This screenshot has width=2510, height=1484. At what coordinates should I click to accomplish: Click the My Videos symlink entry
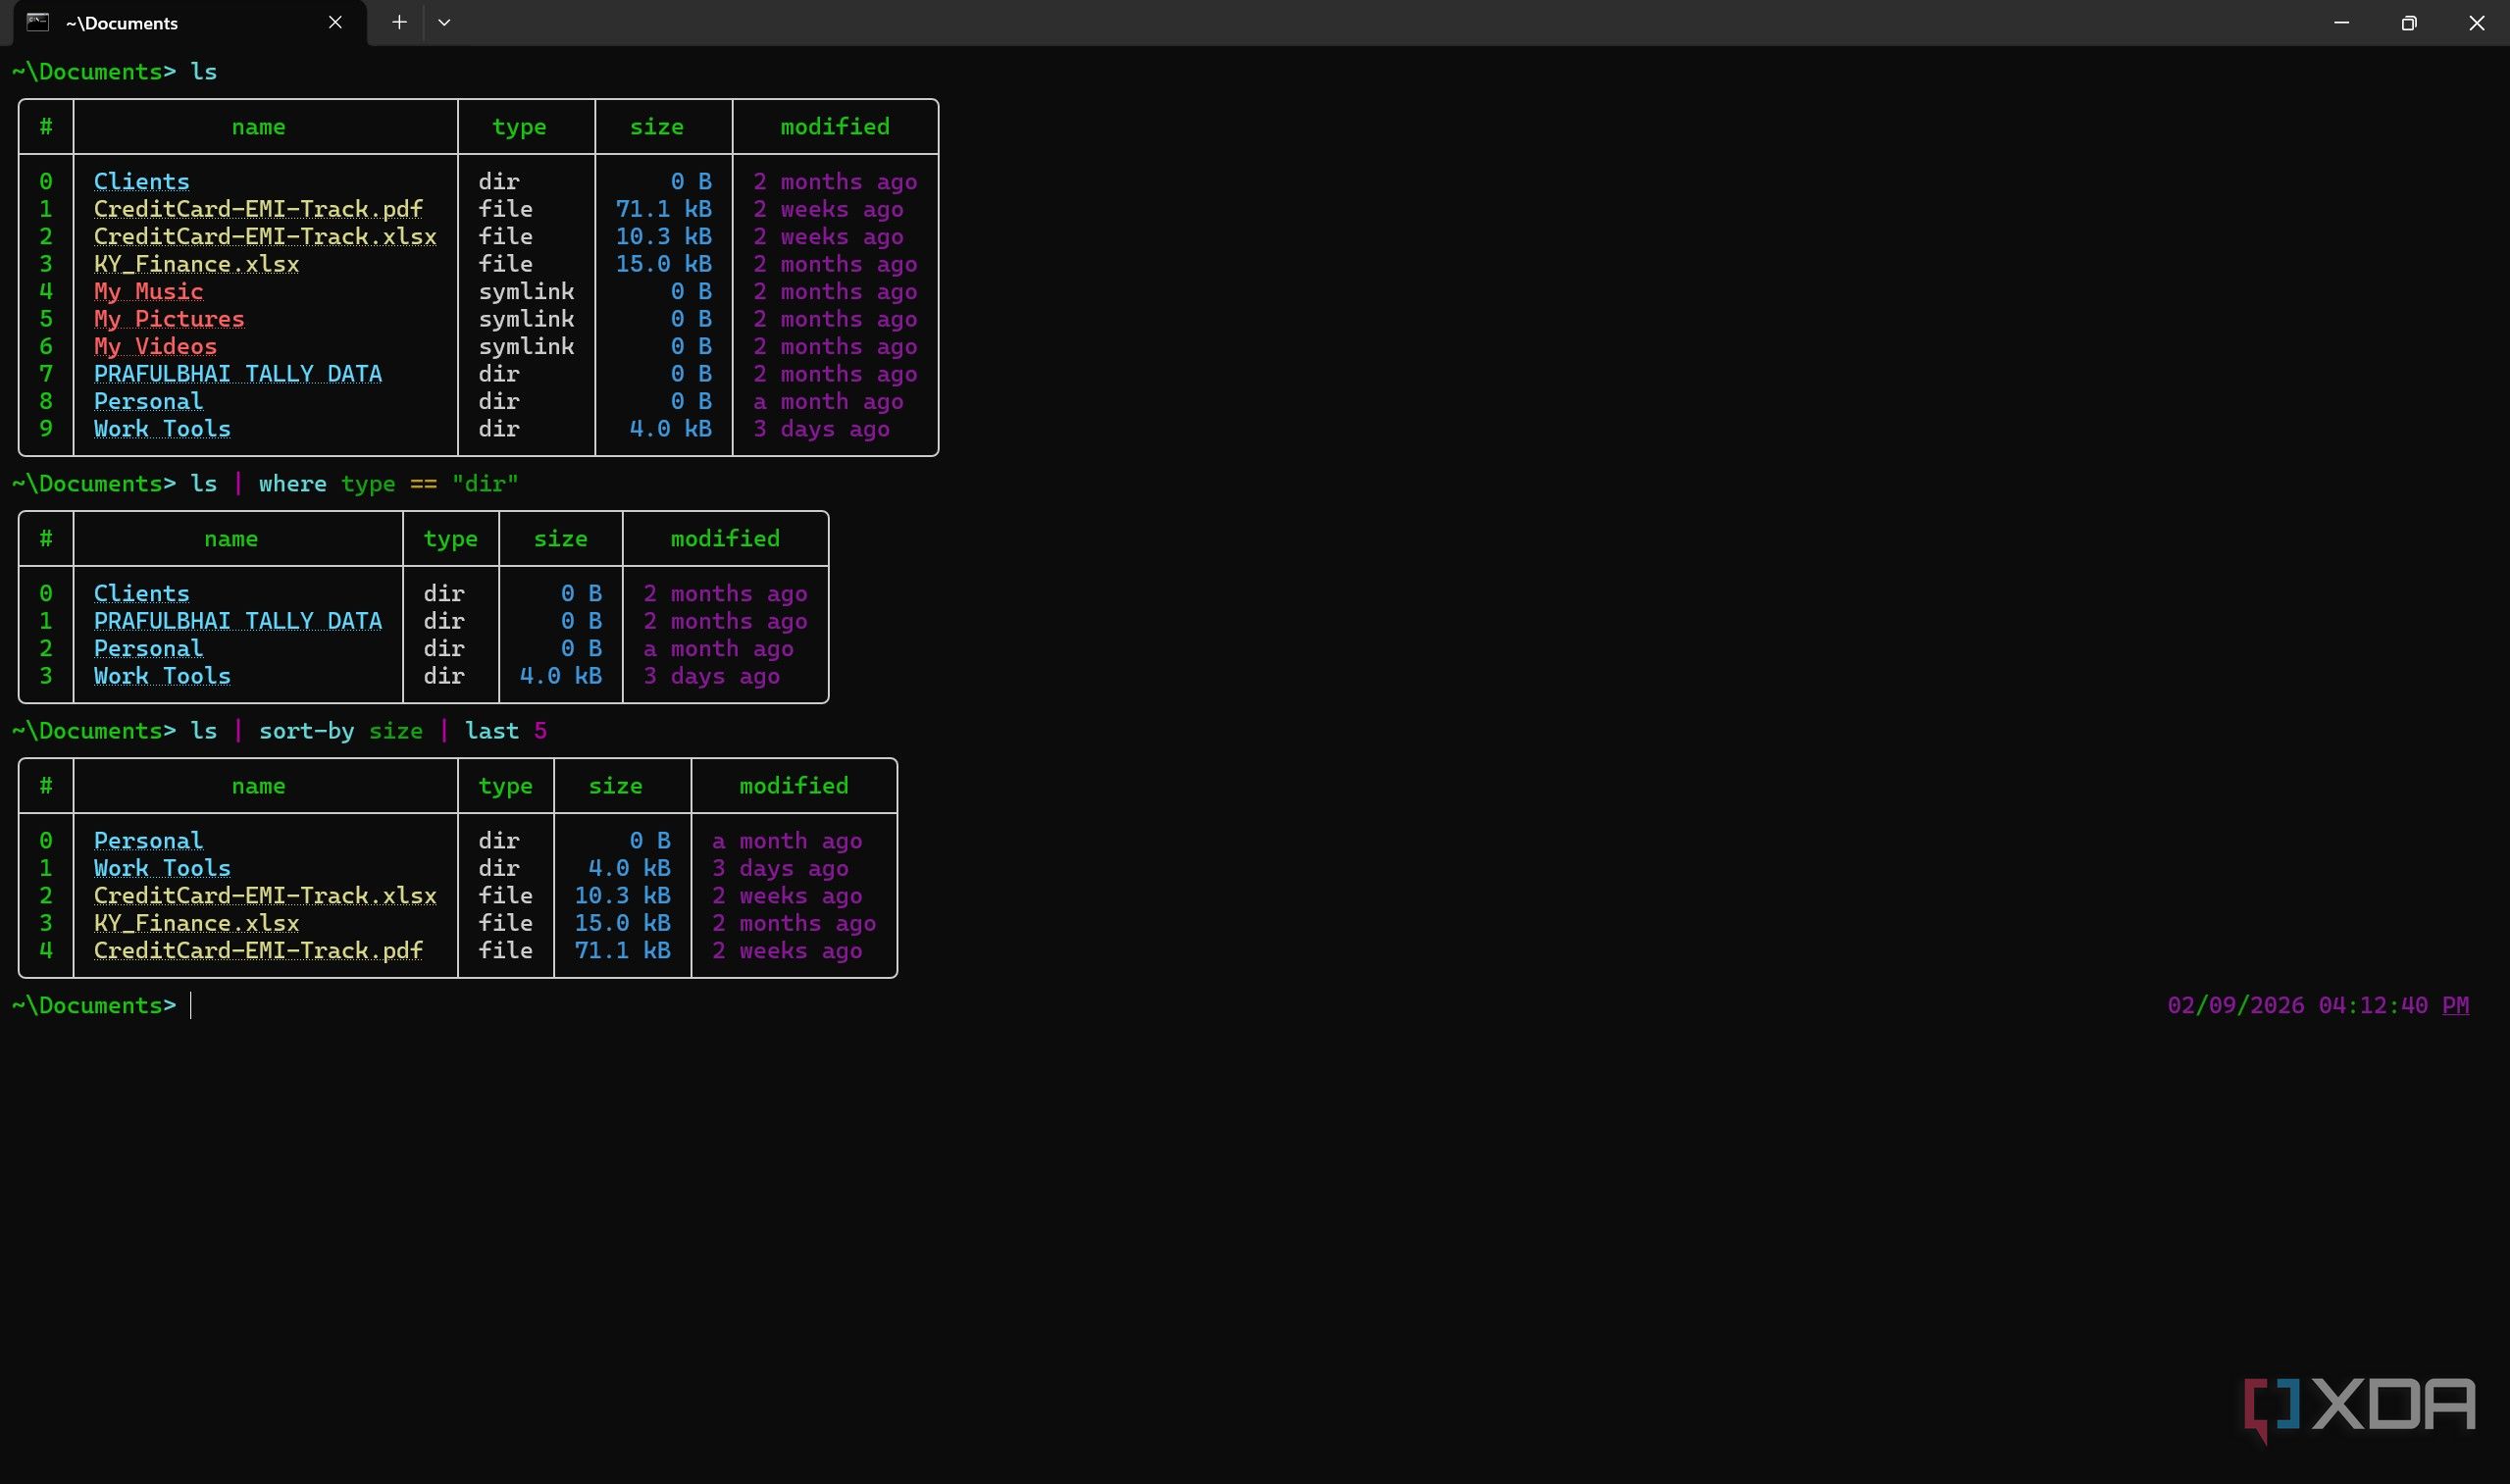click(155, 346)
